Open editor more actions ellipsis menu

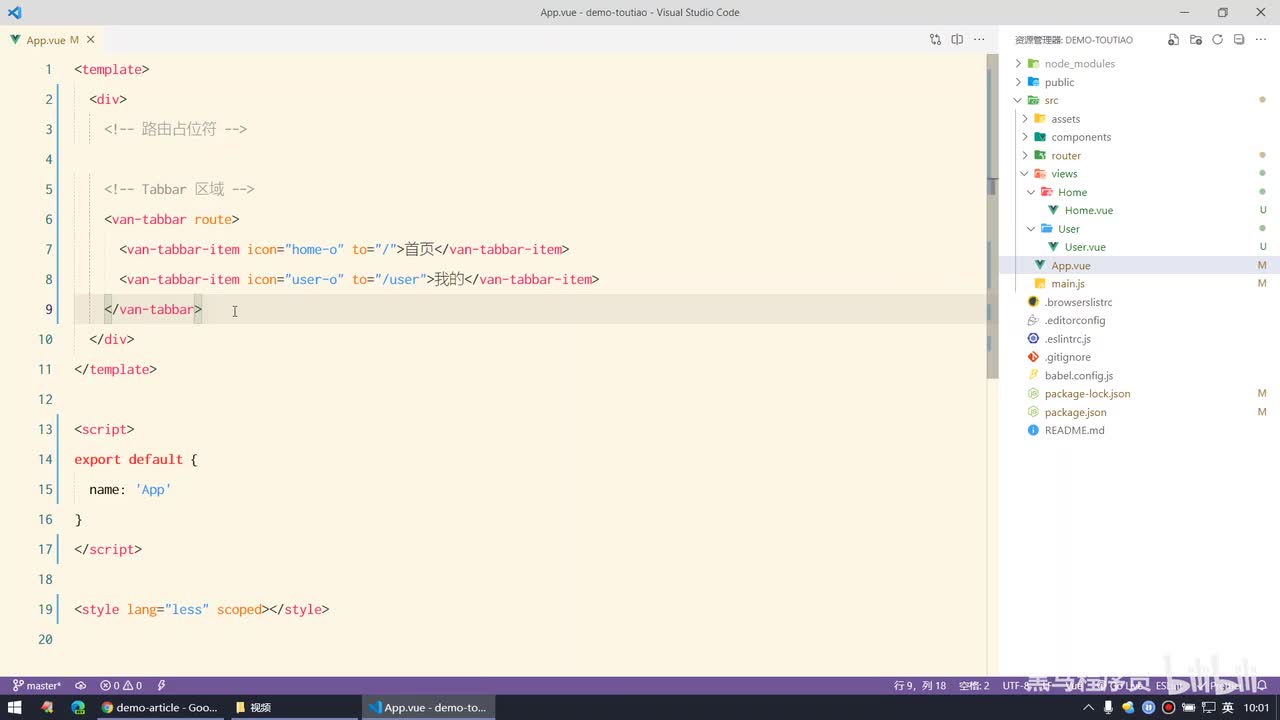pos(979,40)
